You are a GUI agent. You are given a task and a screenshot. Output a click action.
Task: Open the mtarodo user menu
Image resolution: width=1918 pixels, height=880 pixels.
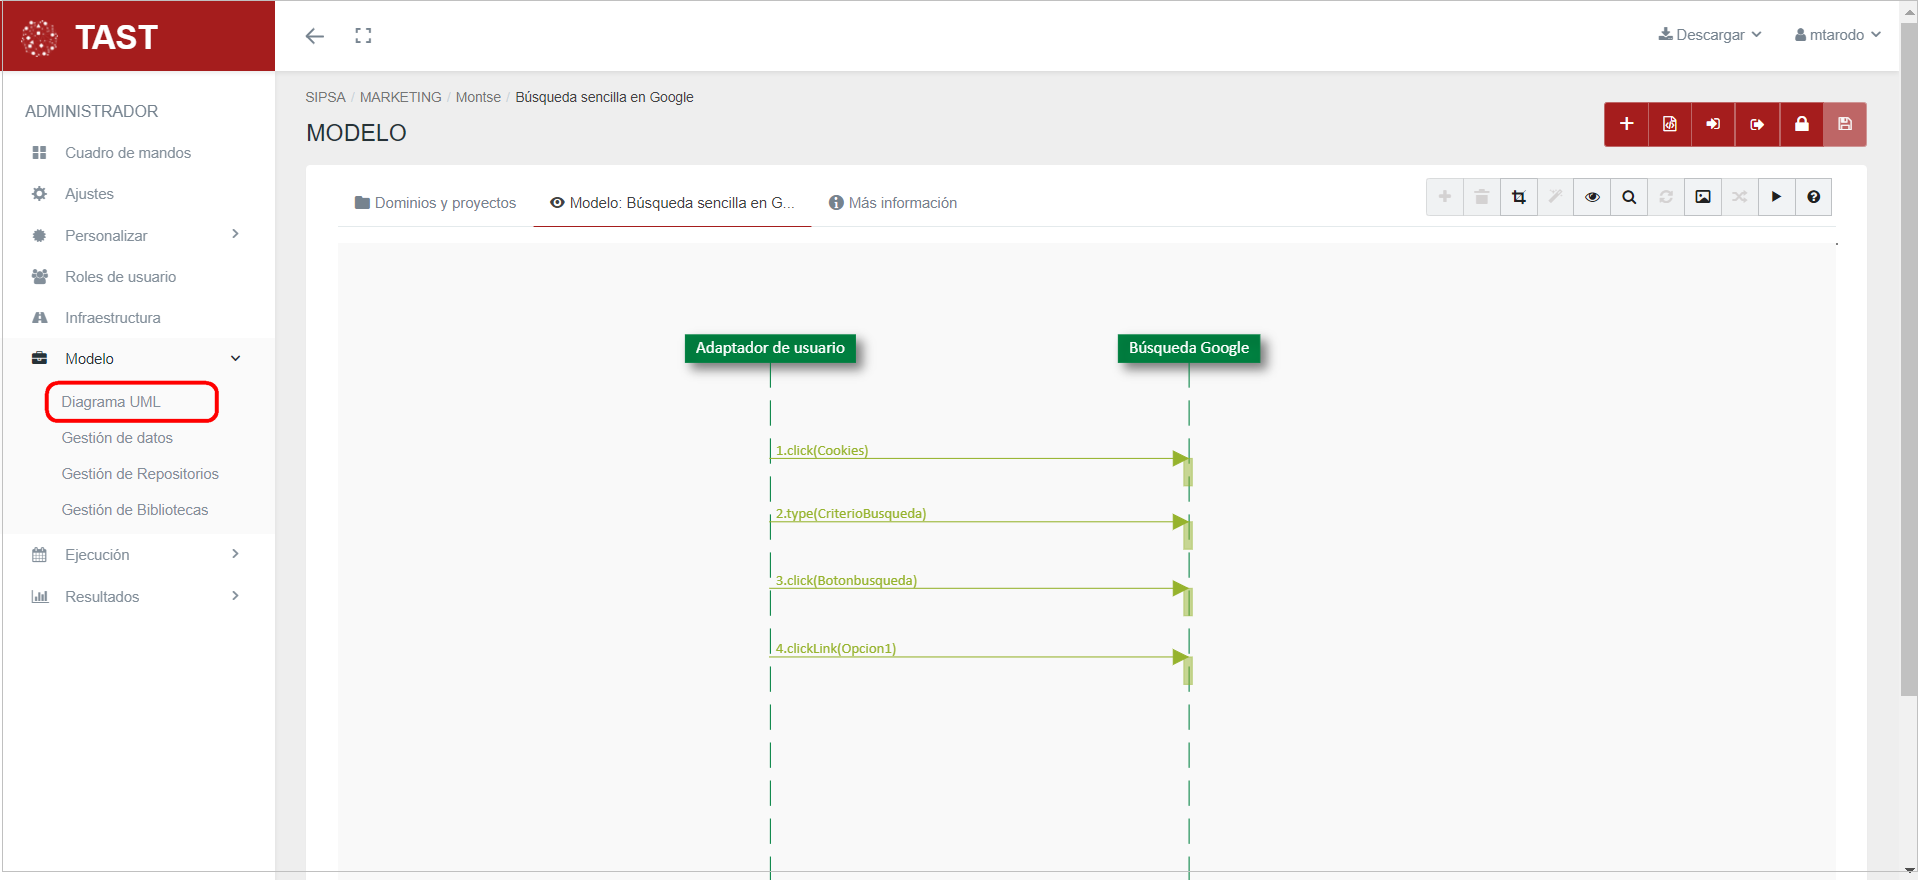pyautogui.click(x=1837, y=35)
